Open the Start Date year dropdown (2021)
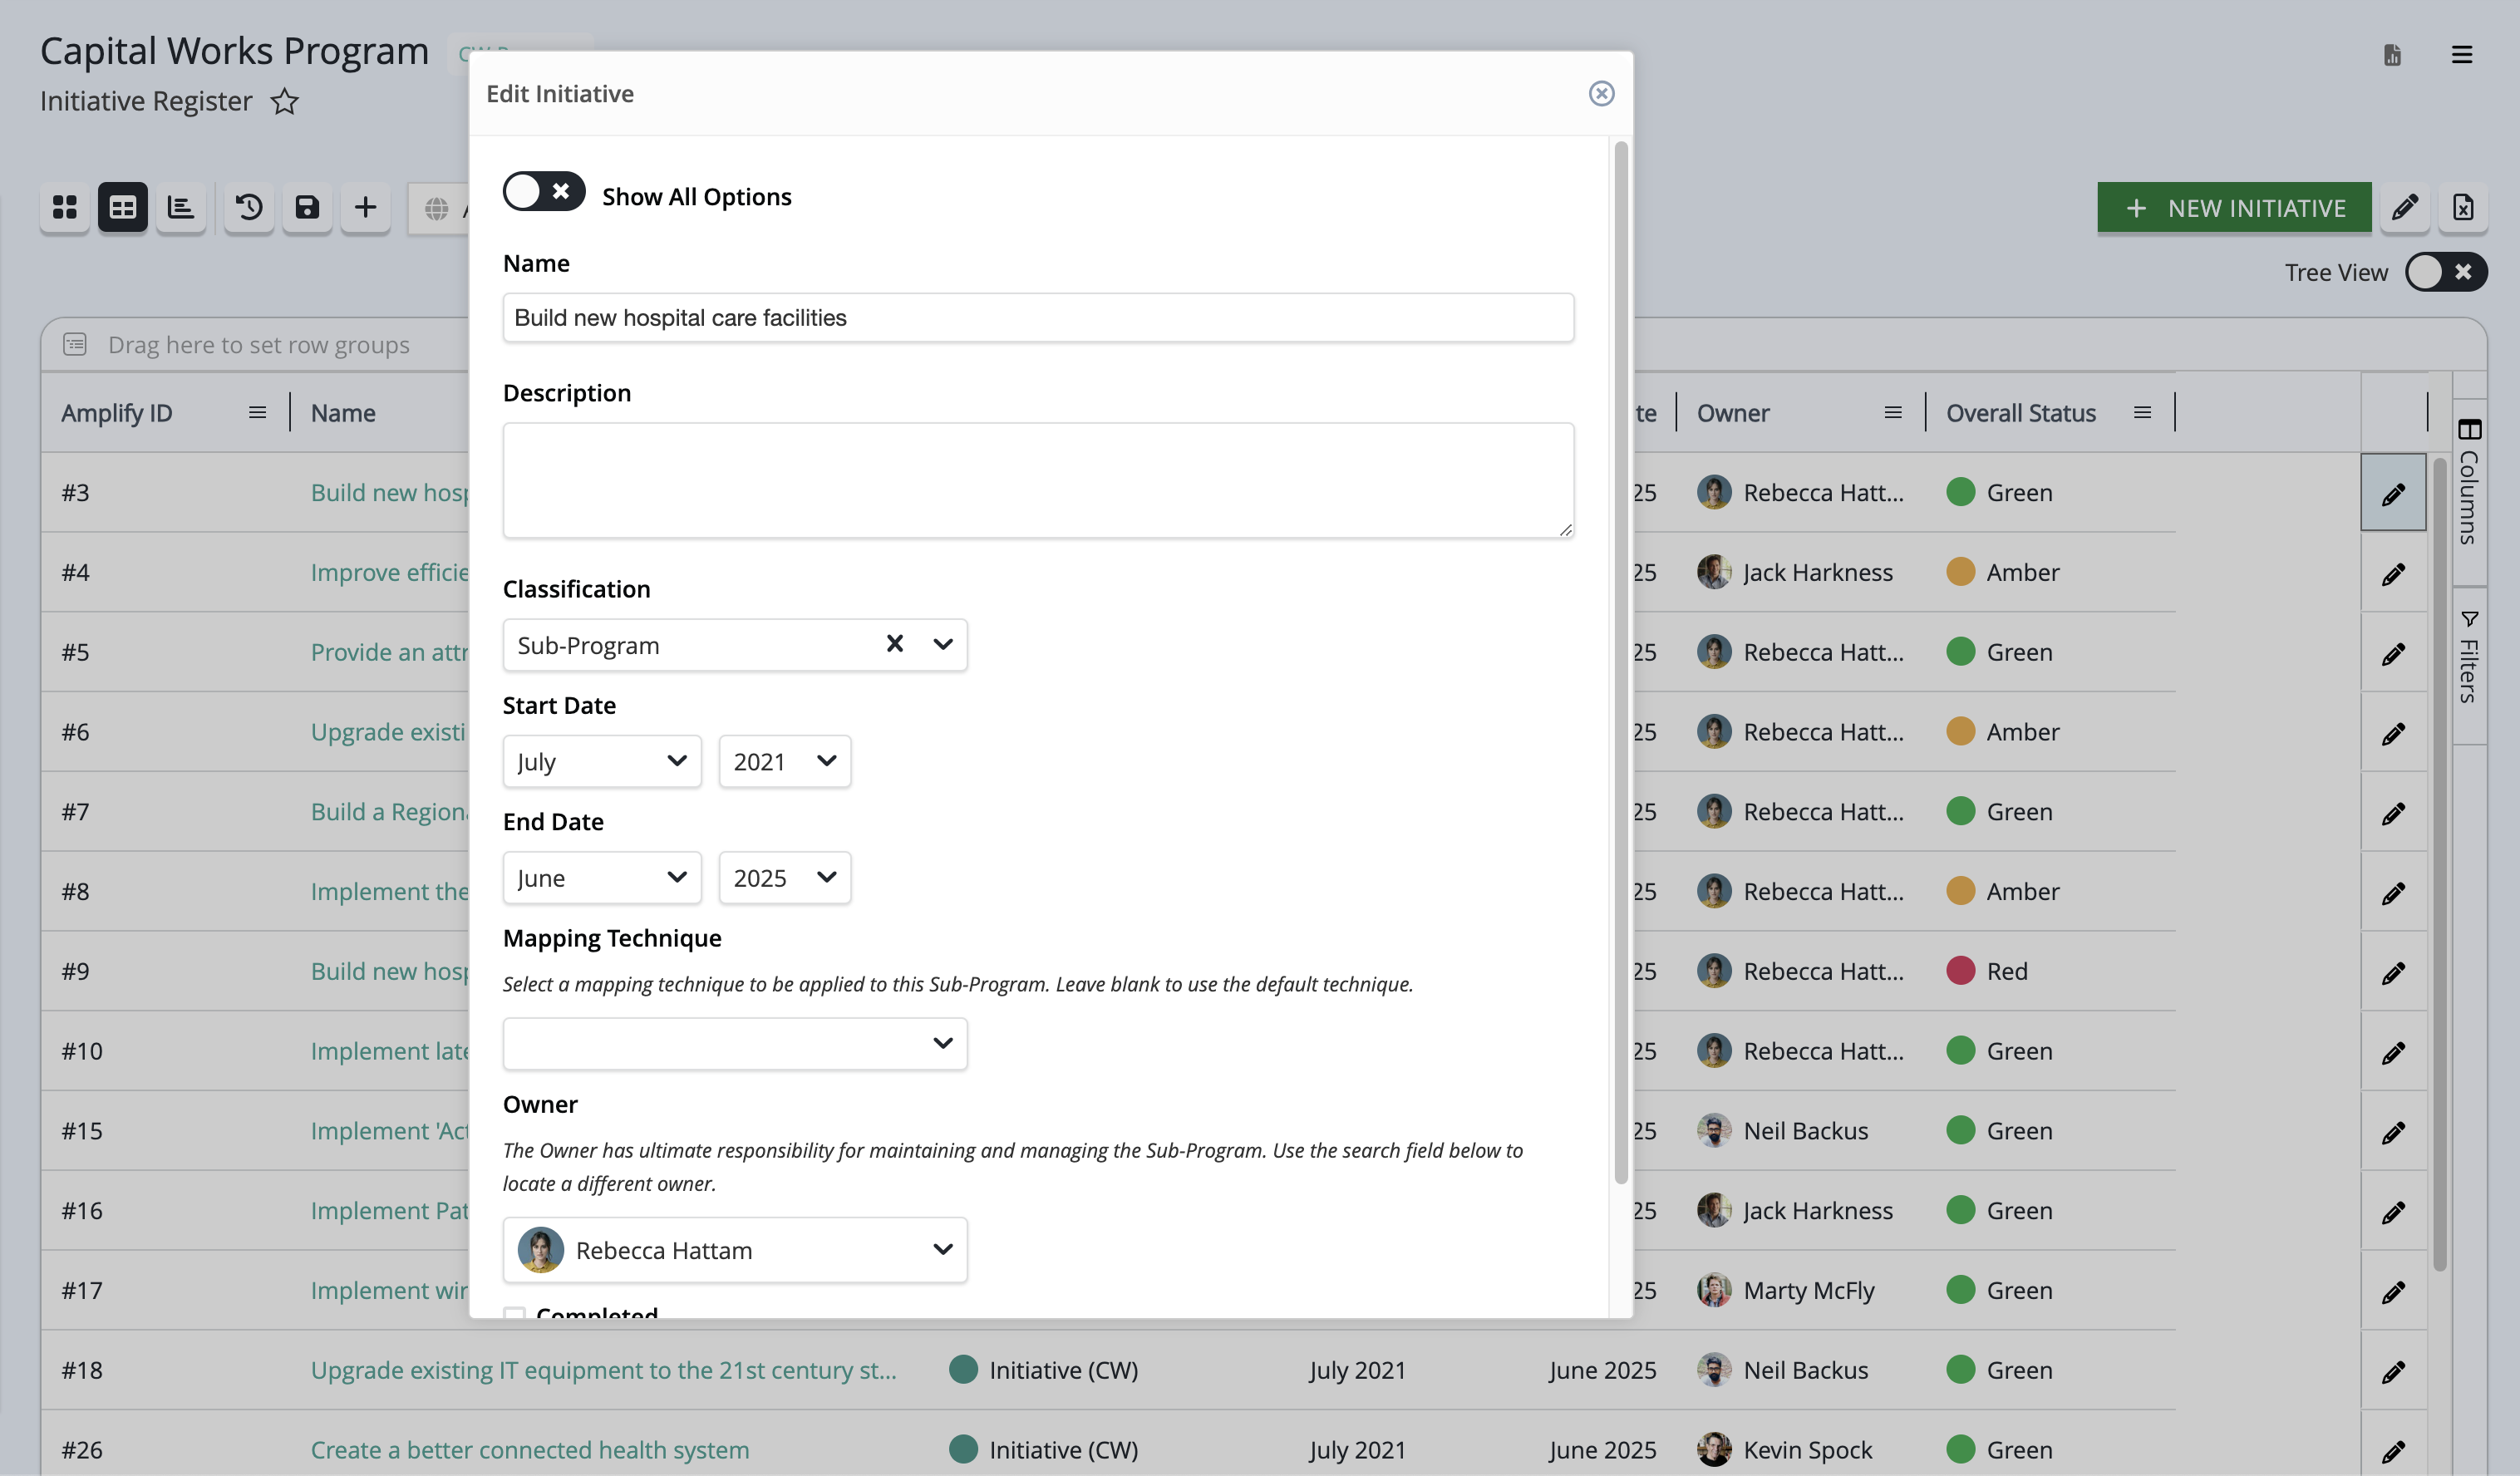This screenshot has width=2520, height=1476. pos(784,762)
